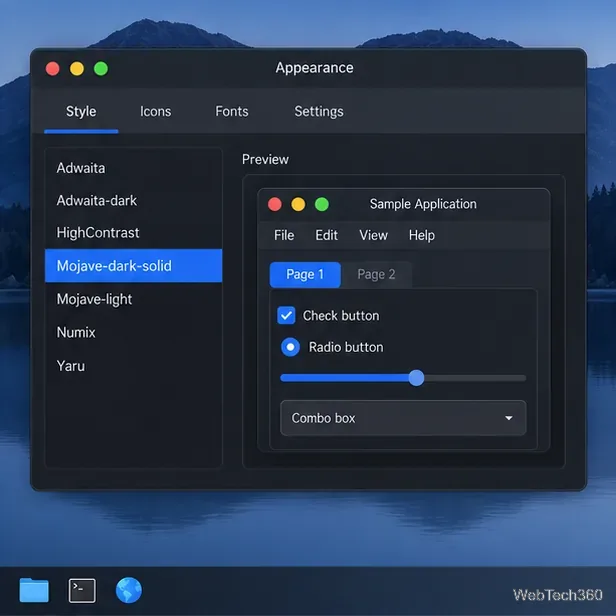Switch to Page 2 tab in preview
The image size is (616, 616).
point(376,275)
